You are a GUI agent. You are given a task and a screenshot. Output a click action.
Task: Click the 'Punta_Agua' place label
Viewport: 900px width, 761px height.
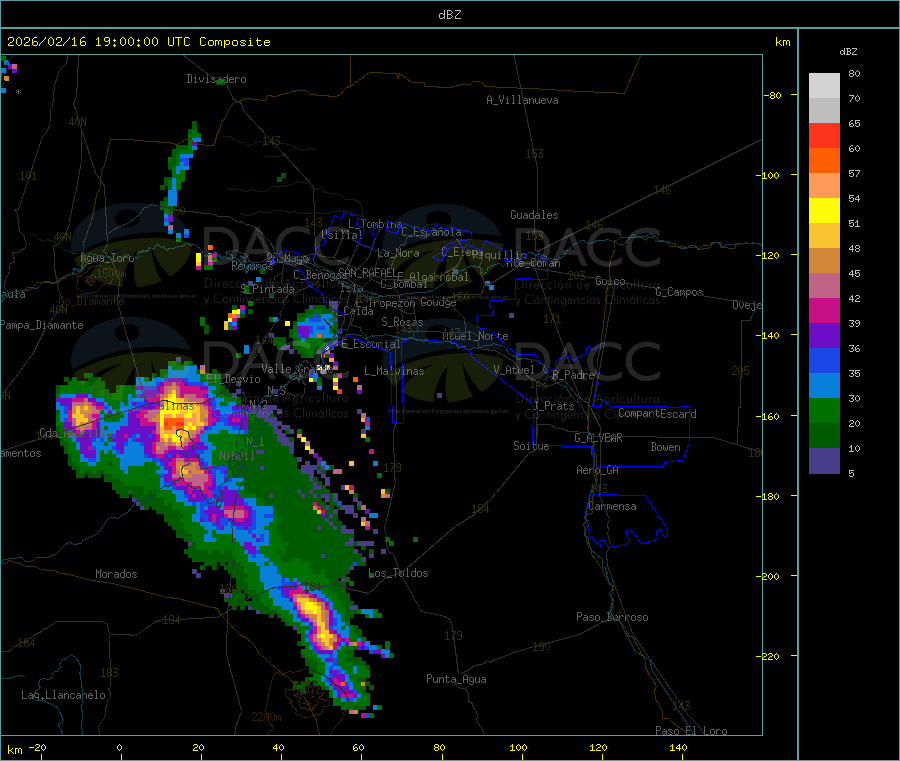pyautogui.click(x=456, y=679)
